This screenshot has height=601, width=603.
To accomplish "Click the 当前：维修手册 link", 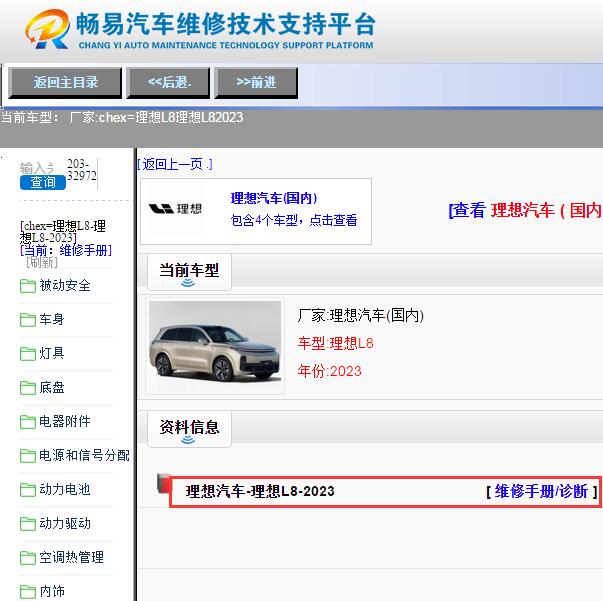I will click(66, 250).
